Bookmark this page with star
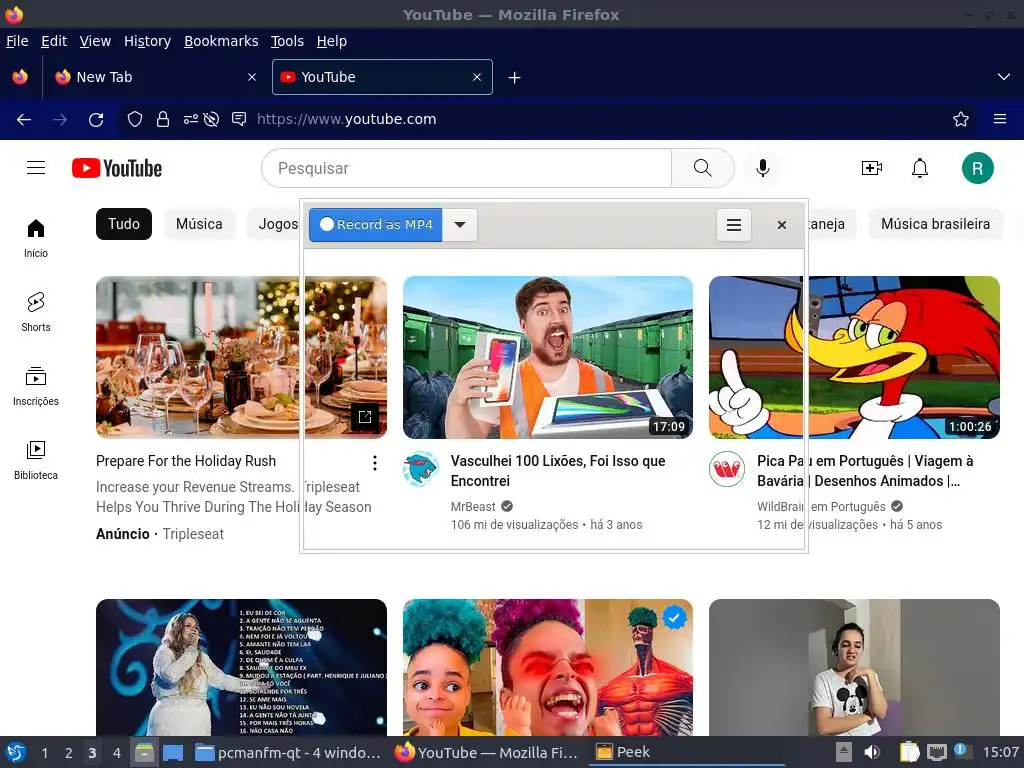This screenshot has height=768, width=1024. 961,119
